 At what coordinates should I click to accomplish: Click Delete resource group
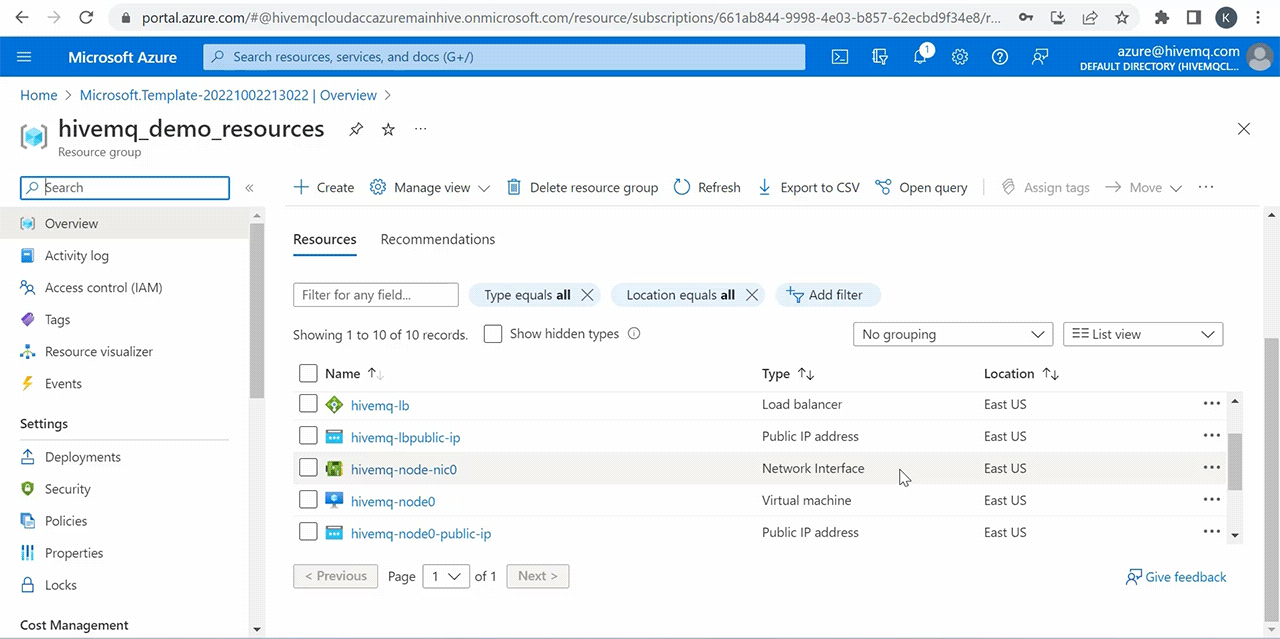click(x=582, y=187)
